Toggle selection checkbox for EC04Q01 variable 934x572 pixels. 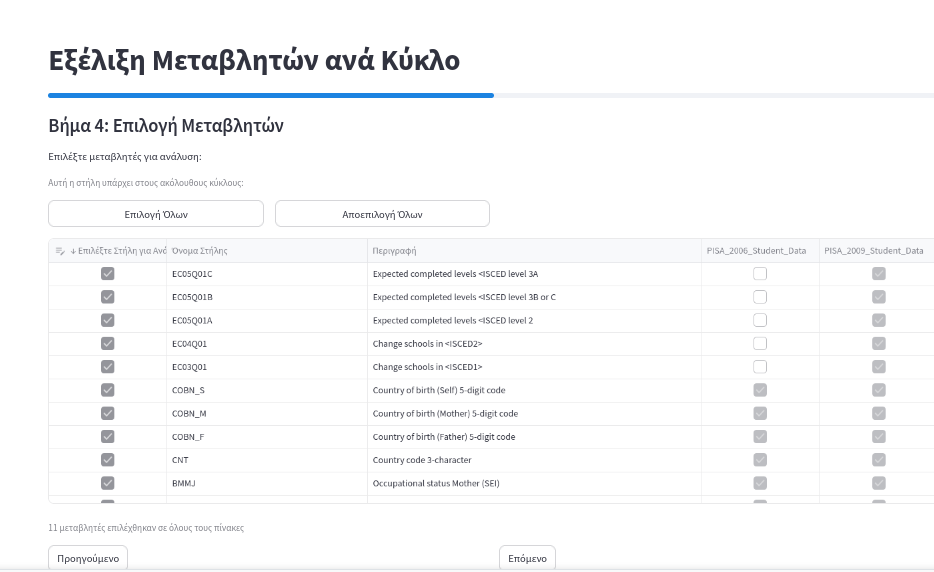click(x=107, y=343)
